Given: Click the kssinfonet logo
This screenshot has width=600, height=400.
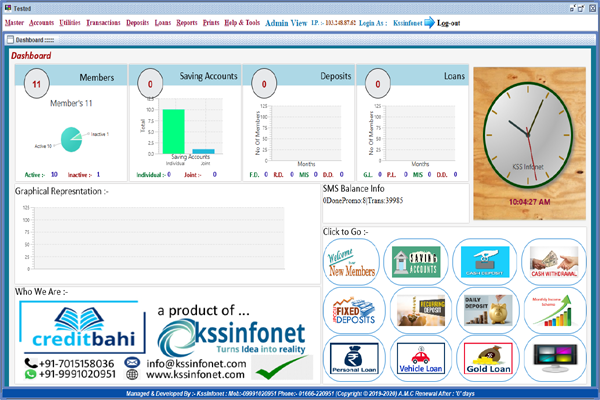Looking at the screenshot, I should [x=232, y=336].
